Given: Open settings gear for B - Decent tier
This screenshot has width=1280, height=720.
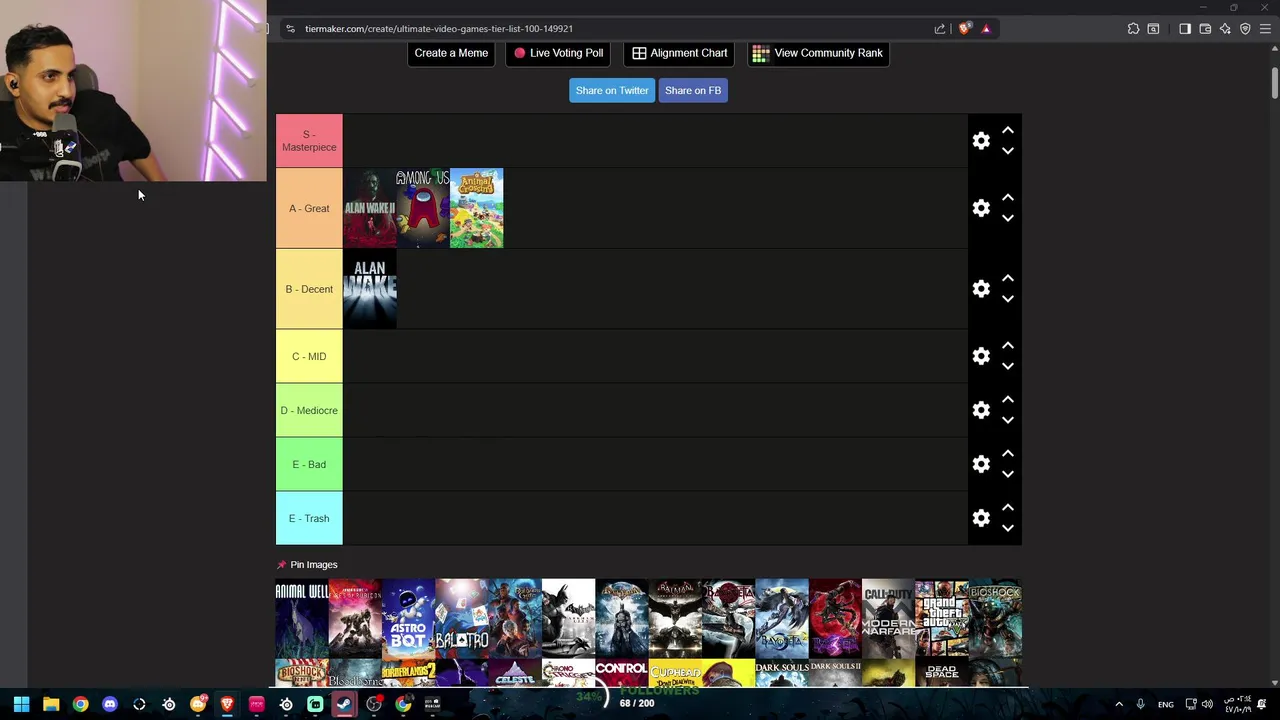Looking at the screenshot, I should click(981, 289).
